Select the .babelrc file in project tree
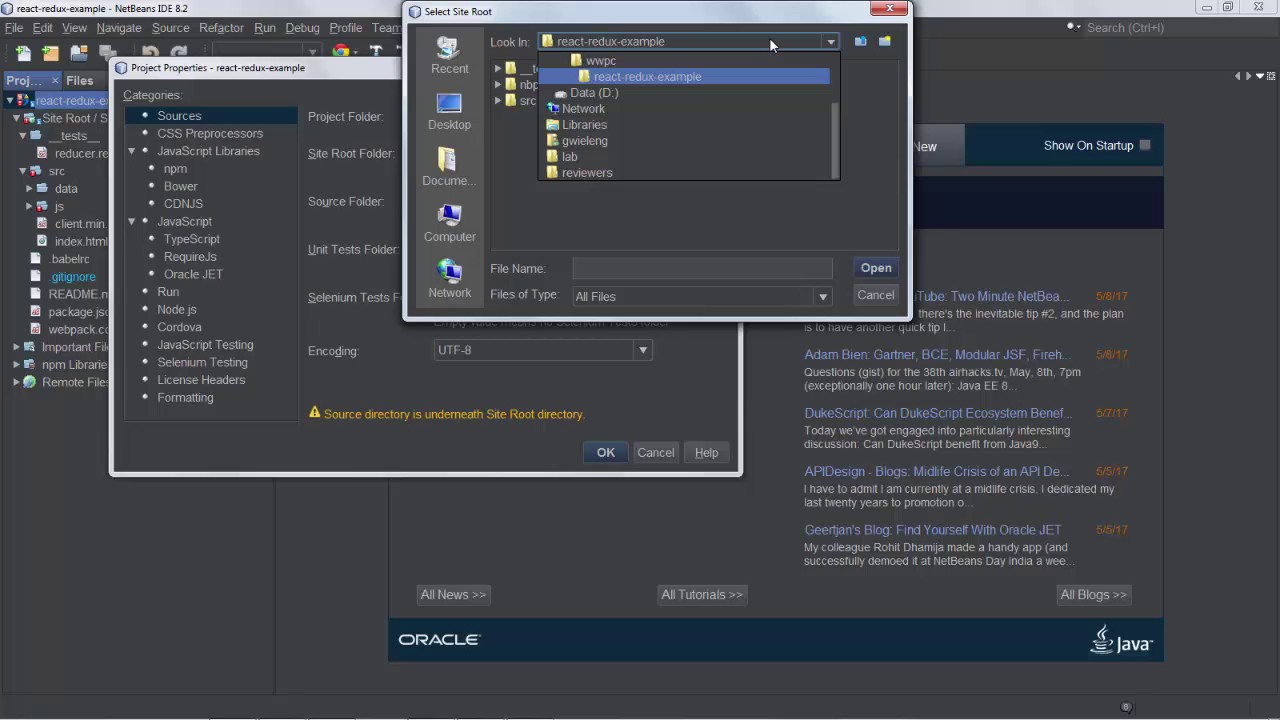The image size is (1280, 720). [x=70, y=259]
